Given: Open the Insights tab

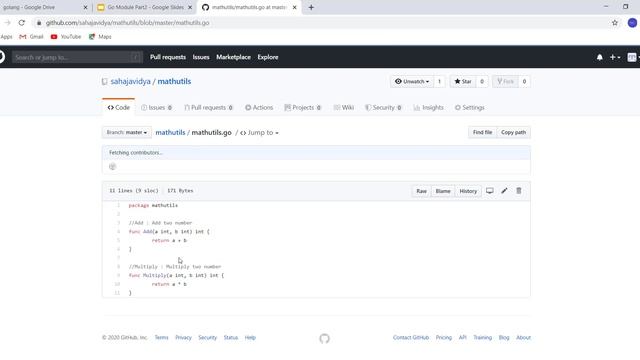Looking at the screenshot, I should coord(428,108).
